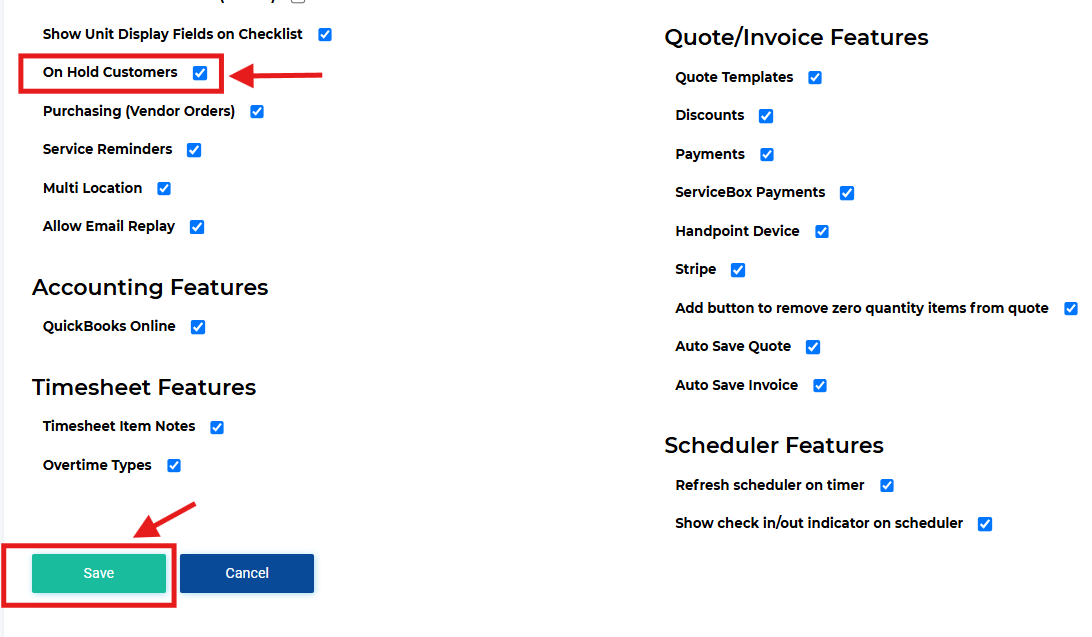The width and height of the screenshot is (1092, 637).
Task: Uncheck the Overtime Types checkbox
Action: click(173, 465)
